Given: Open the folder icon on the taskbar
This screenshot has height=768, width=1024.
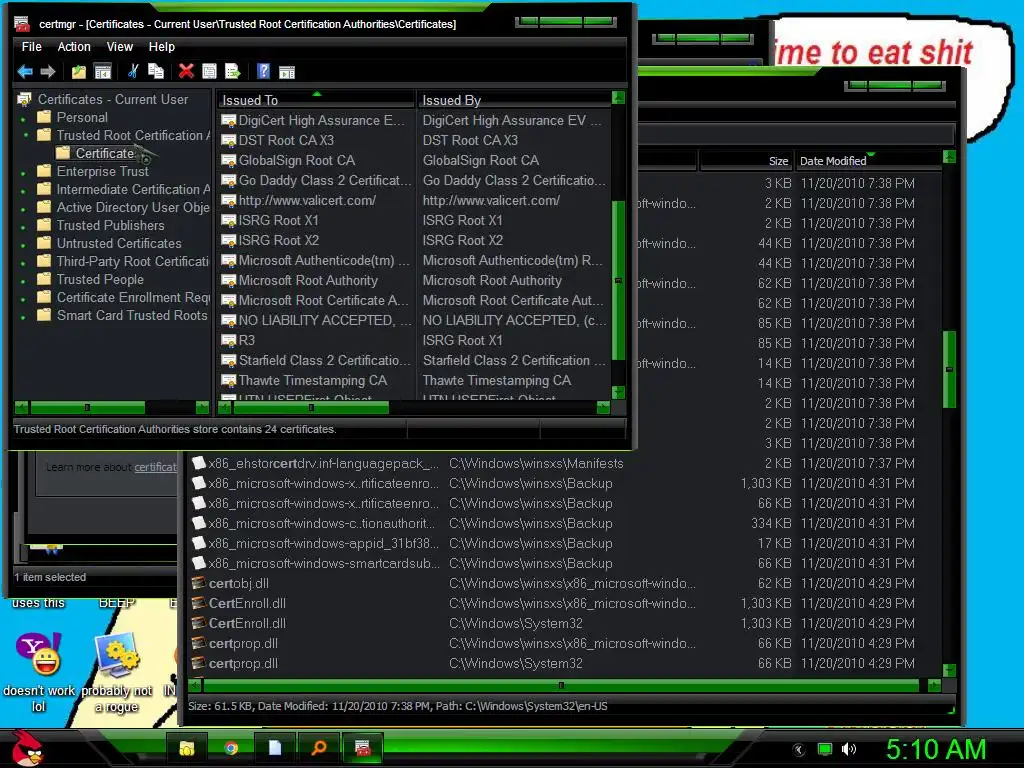Looking at the screenshot, I should (x=187, y=748).
